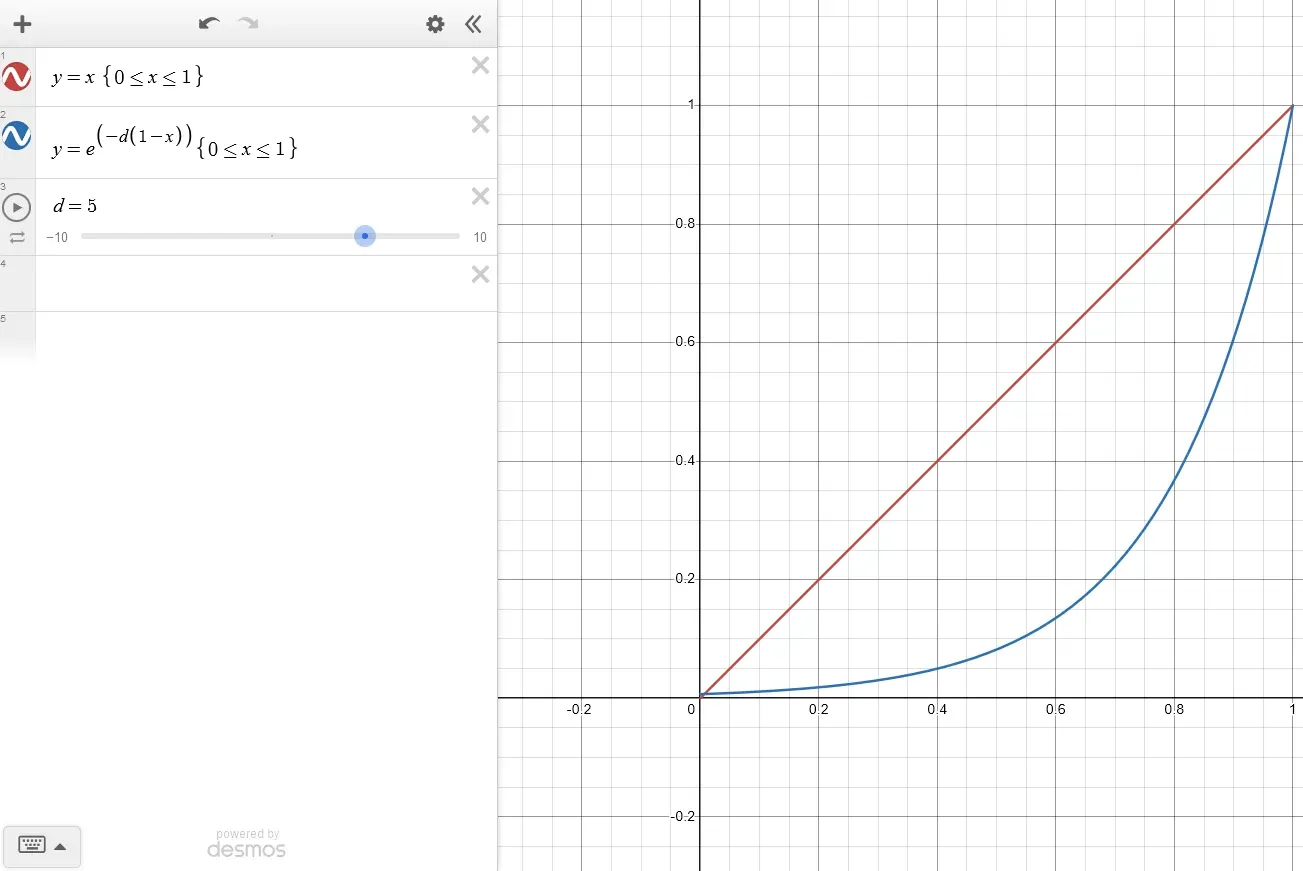The width and height of the screenshot is (1303, 871).
Task: Delete the exponential expression row
Action: [x=480, y=125]
